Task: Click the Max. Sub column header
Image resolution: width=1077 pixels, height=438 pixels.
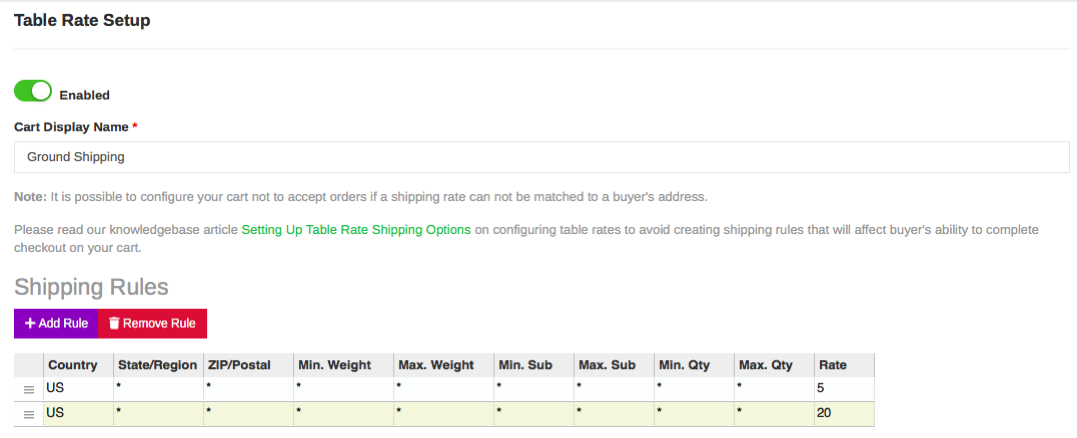Action: point(613,365)
